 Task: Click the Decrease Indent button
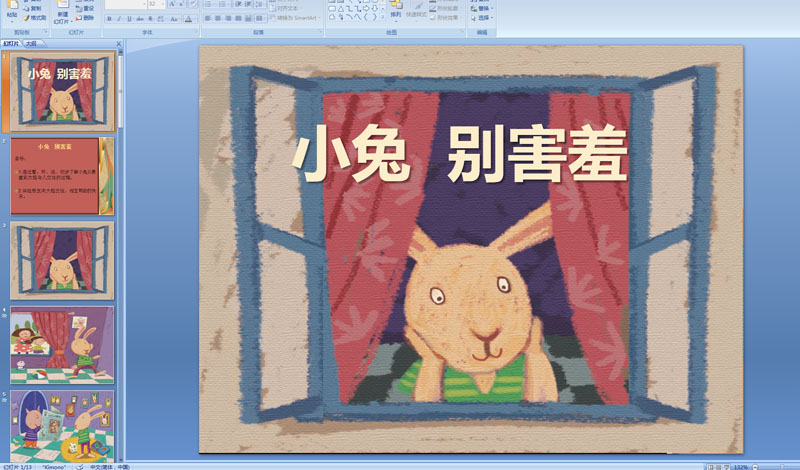point(239,4)
